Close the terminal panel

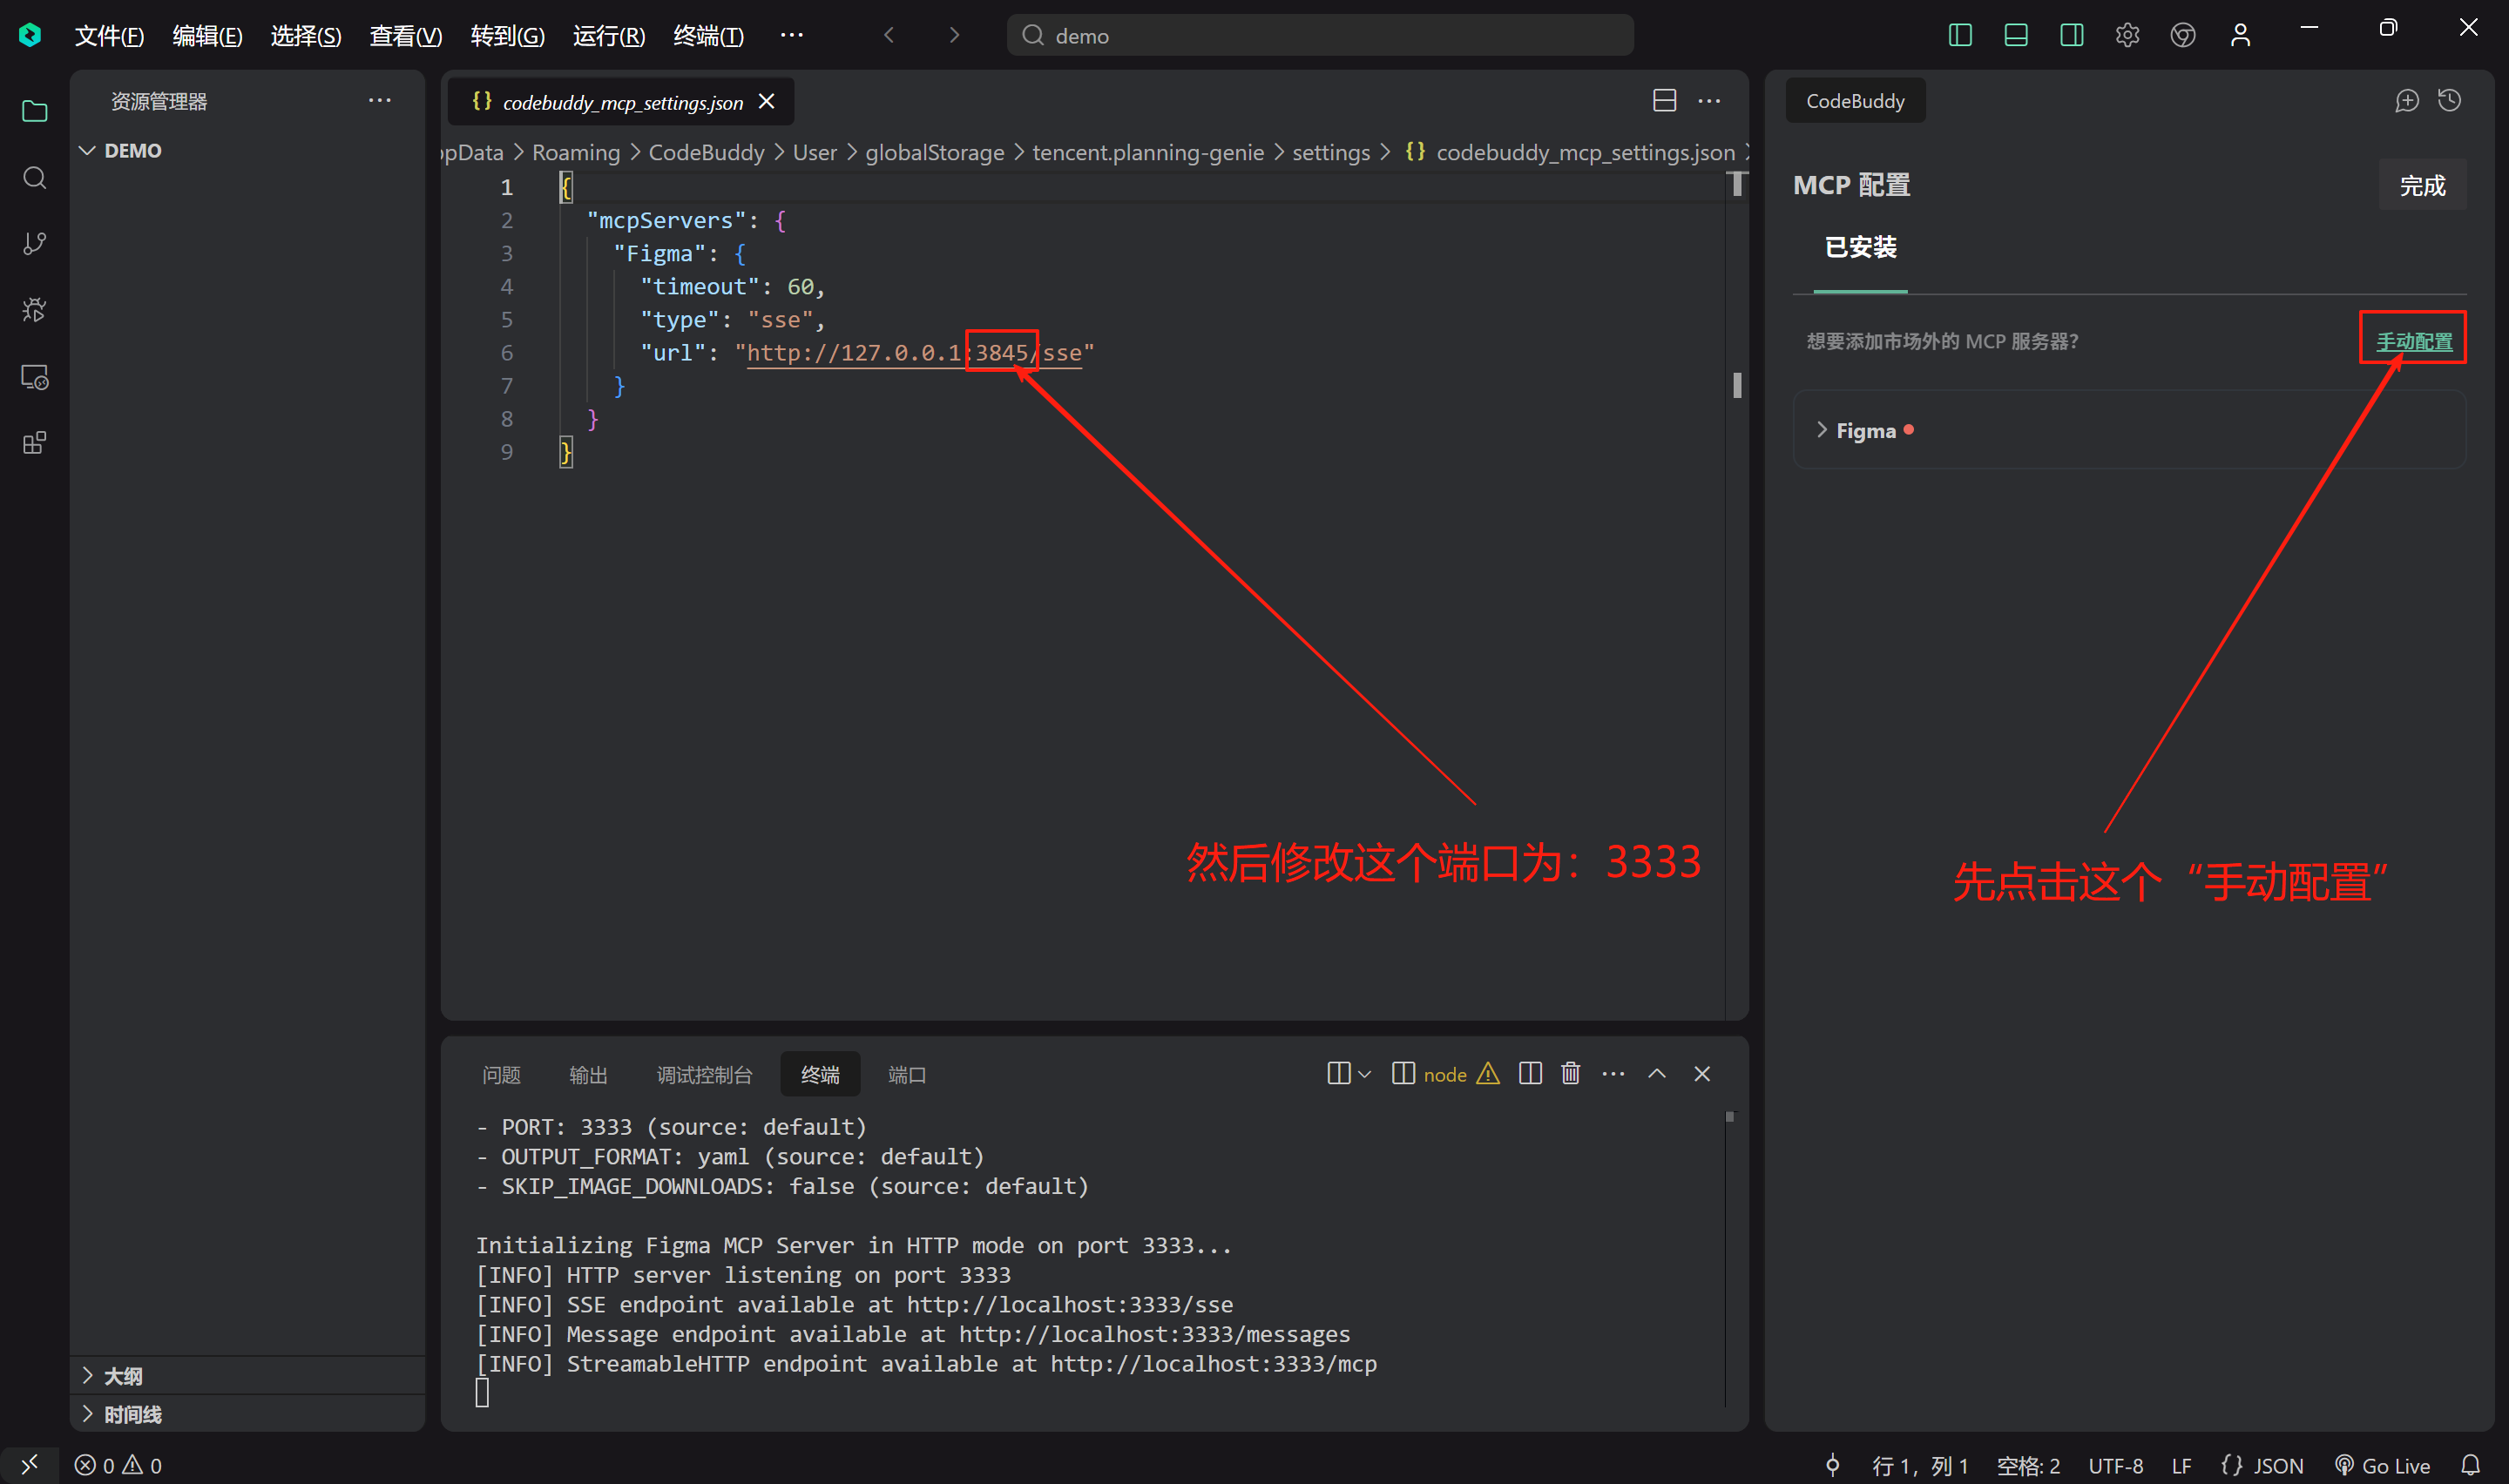[1702, 1073]
